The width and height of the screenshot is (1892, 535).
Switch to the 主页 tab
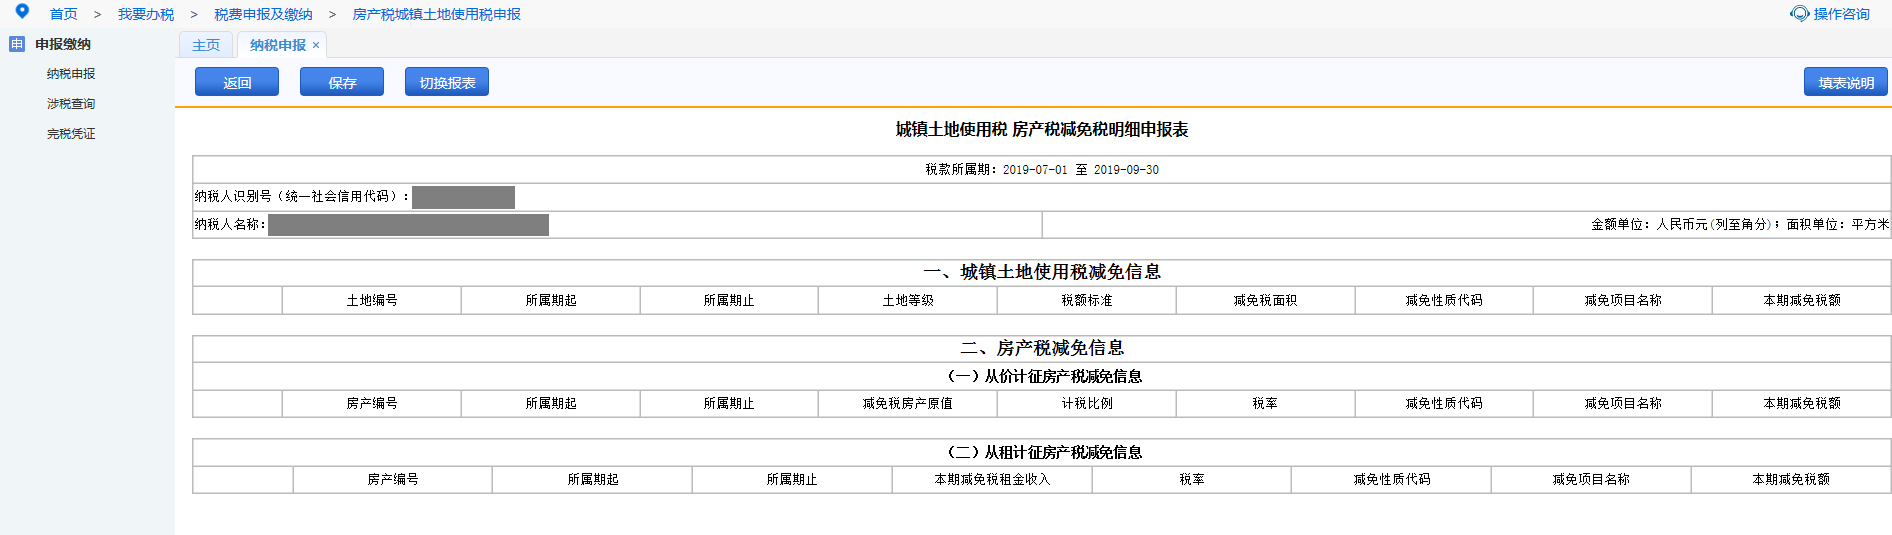[206, 45]
